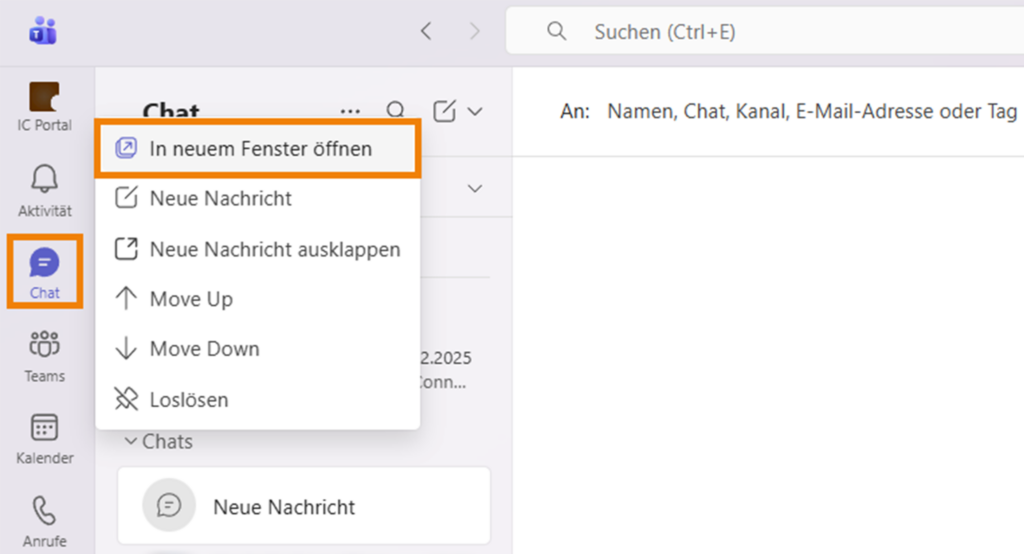Open the Kalender icon
The image size is (1024, 554).
(x=44, y=428)
